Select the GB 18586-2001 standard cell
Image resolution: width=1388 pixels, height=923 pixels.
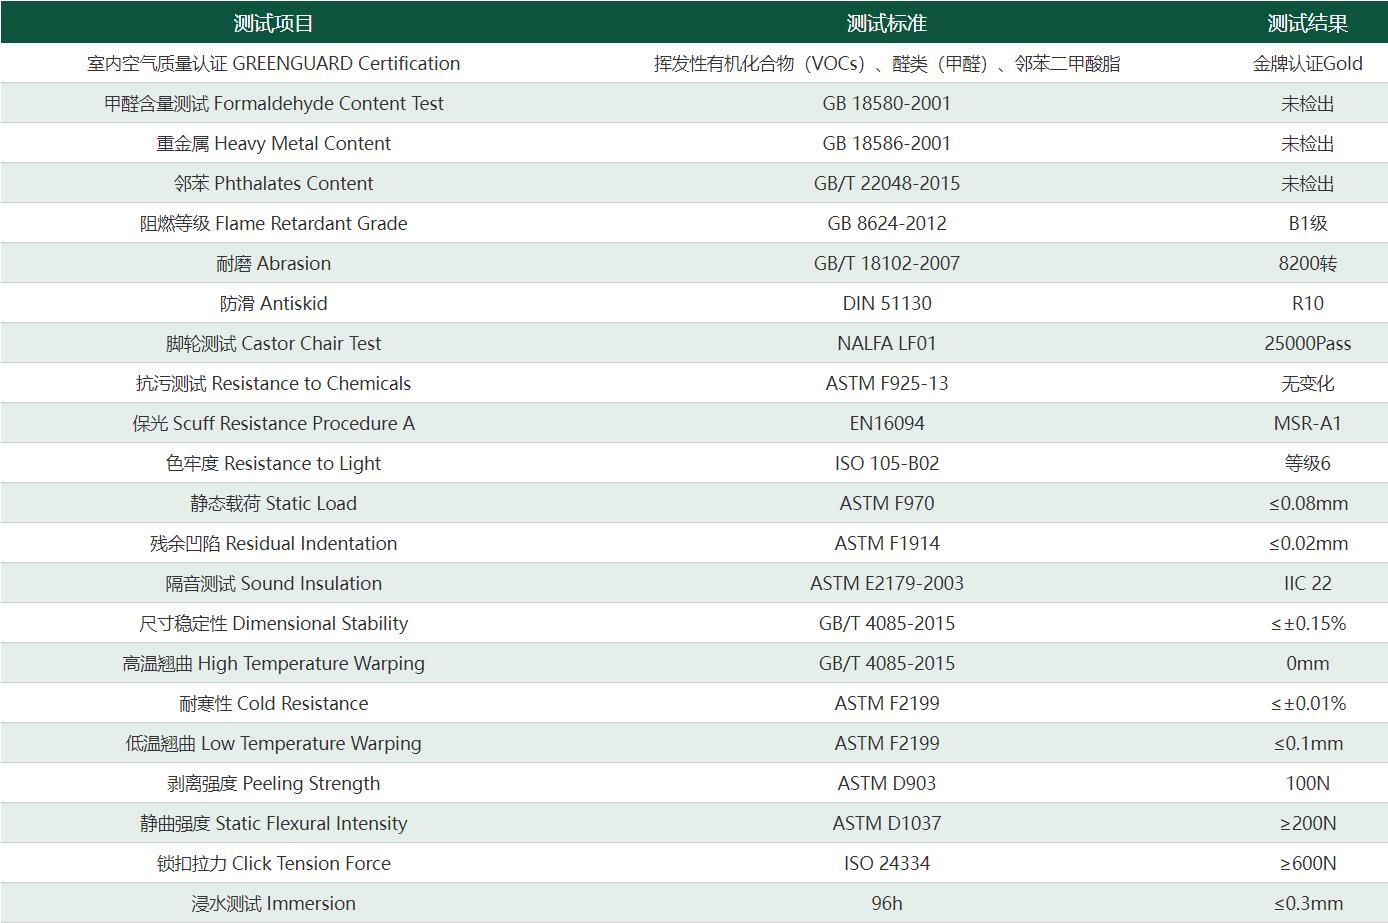pos(887,143)
